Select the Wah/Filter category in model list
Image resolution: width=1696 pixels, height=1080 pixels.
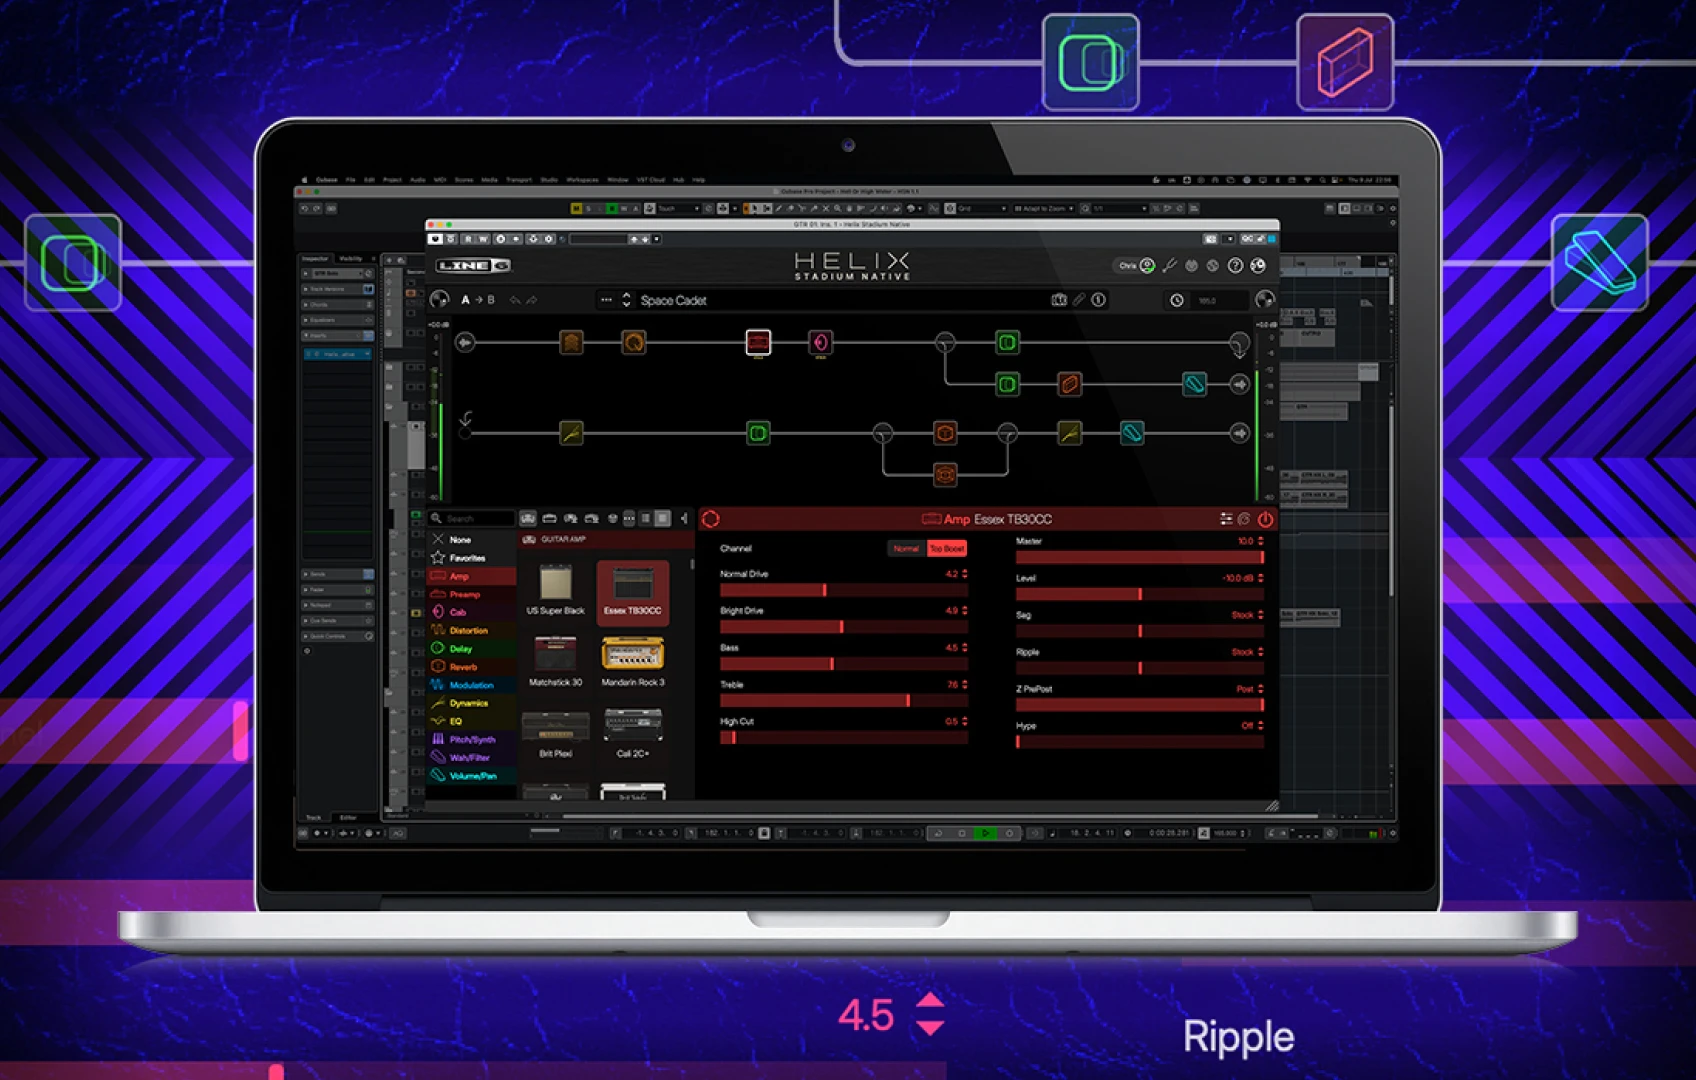pyautogui.click(x=470, y=758)
